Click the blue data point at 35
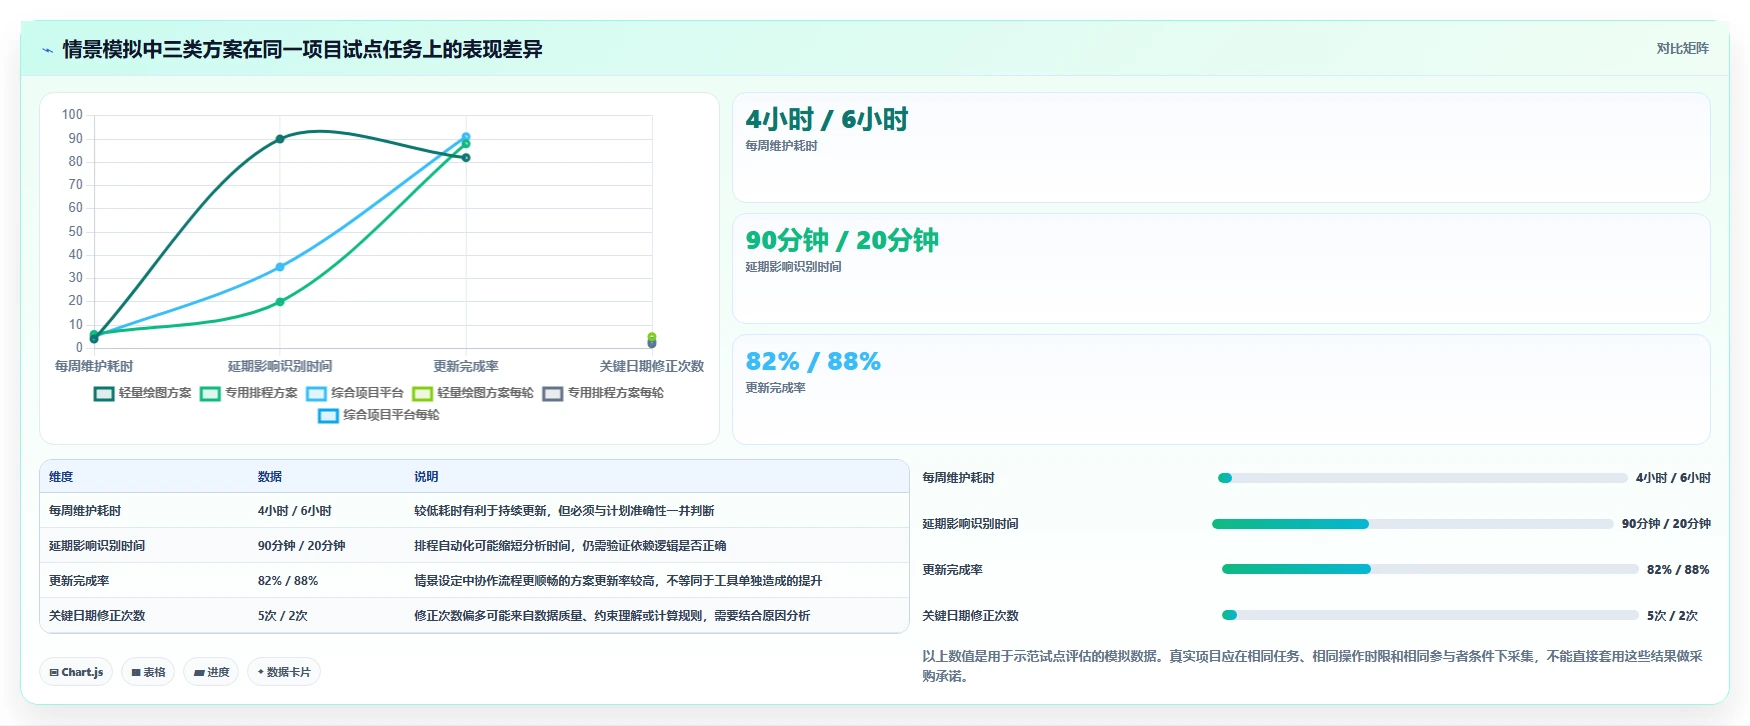 pyautogui.click(x=280, y=267)
